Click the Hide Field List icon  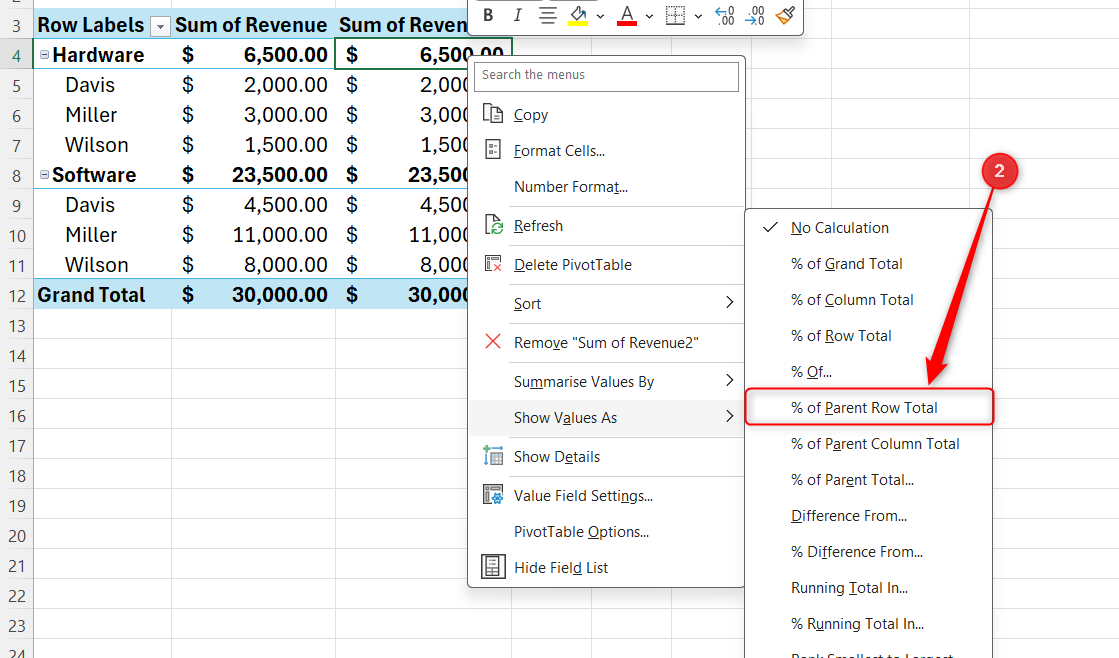coord(493,567)
